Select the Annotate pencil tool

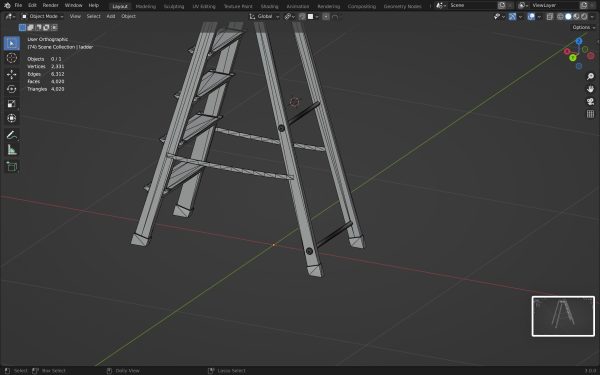point(11,135)
